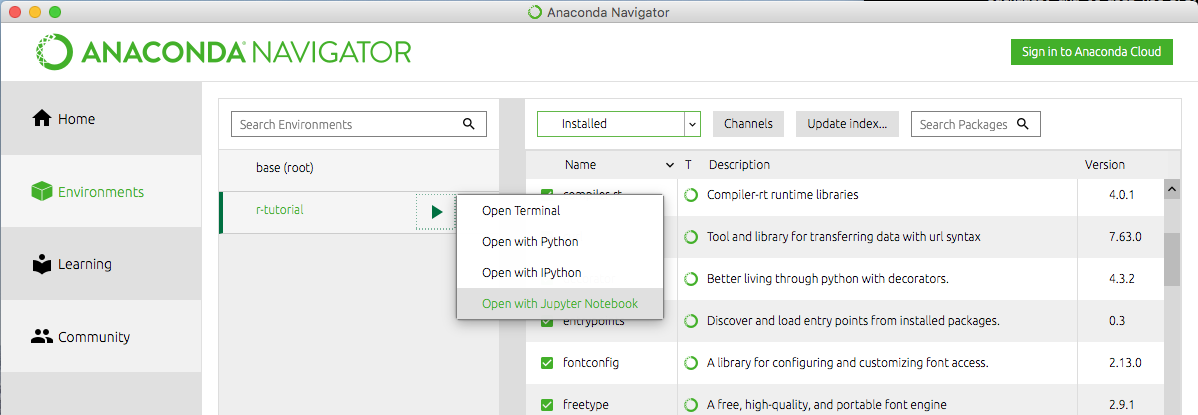Image resolution: width=1198 pixels, height=415 pixels.
Task: Click the Home house icon
Action: 41,118
